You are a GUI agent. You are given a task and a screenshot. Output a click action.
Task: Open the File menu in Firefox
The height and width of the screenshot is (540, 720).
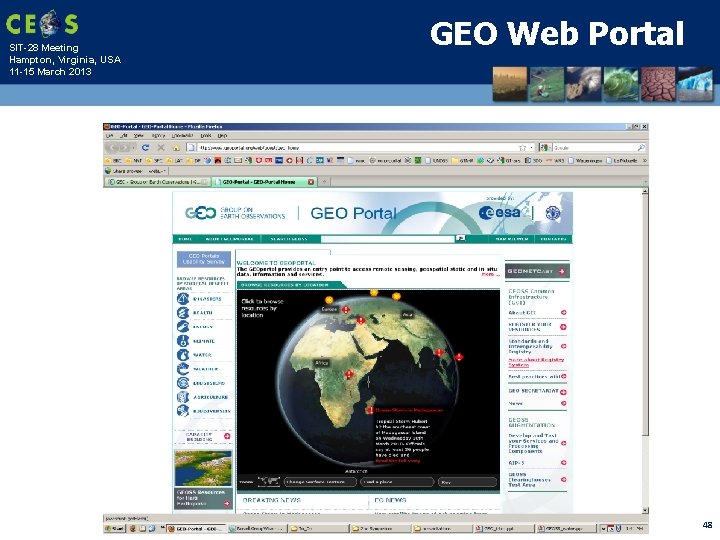[109, 136]
